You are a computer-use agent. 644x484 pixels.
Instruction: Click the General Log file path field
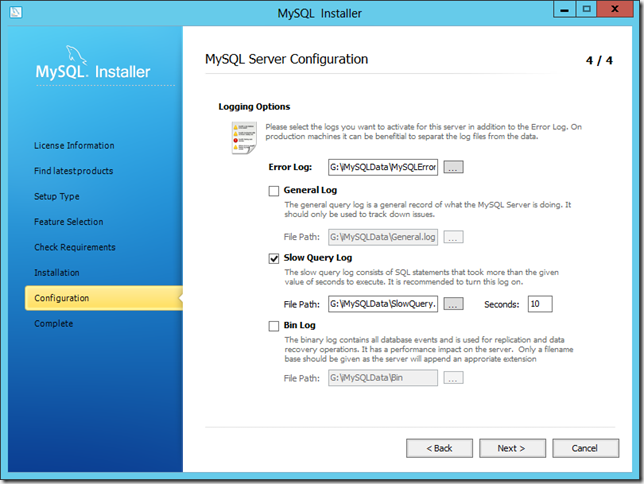point(383,237)
